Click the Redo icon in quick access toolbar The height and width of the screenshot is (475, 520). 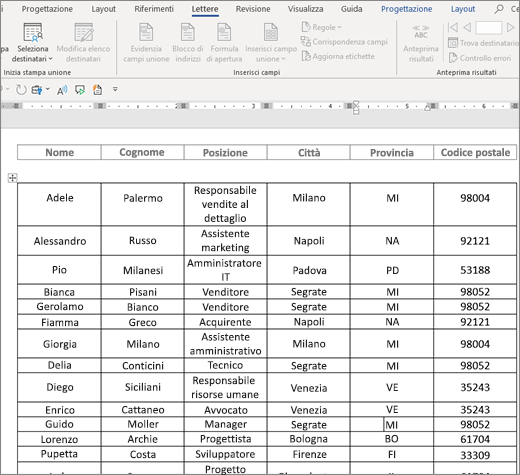pos(21,90)
